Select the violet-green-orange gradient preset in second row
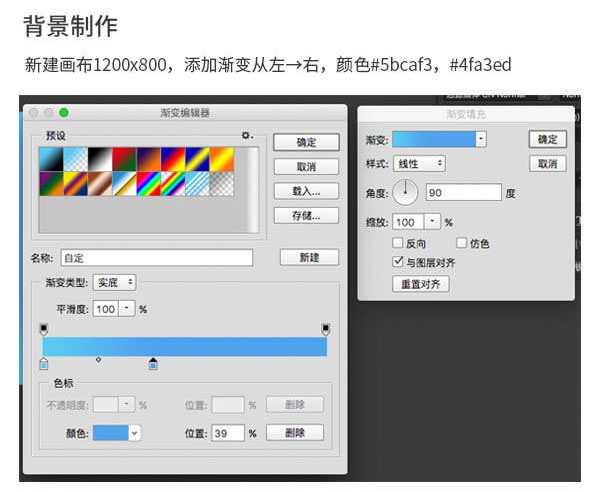Screen dimensions: 600x492 (51, 184)
